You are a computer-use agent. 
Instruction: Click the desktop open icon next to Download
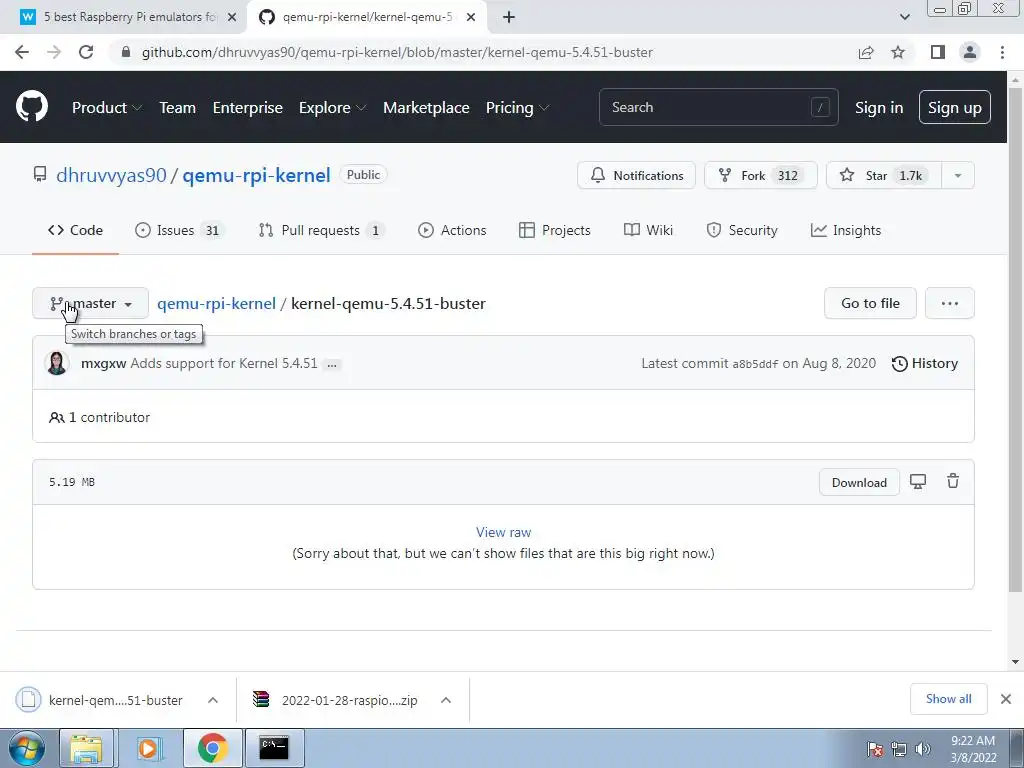(918, 482)
